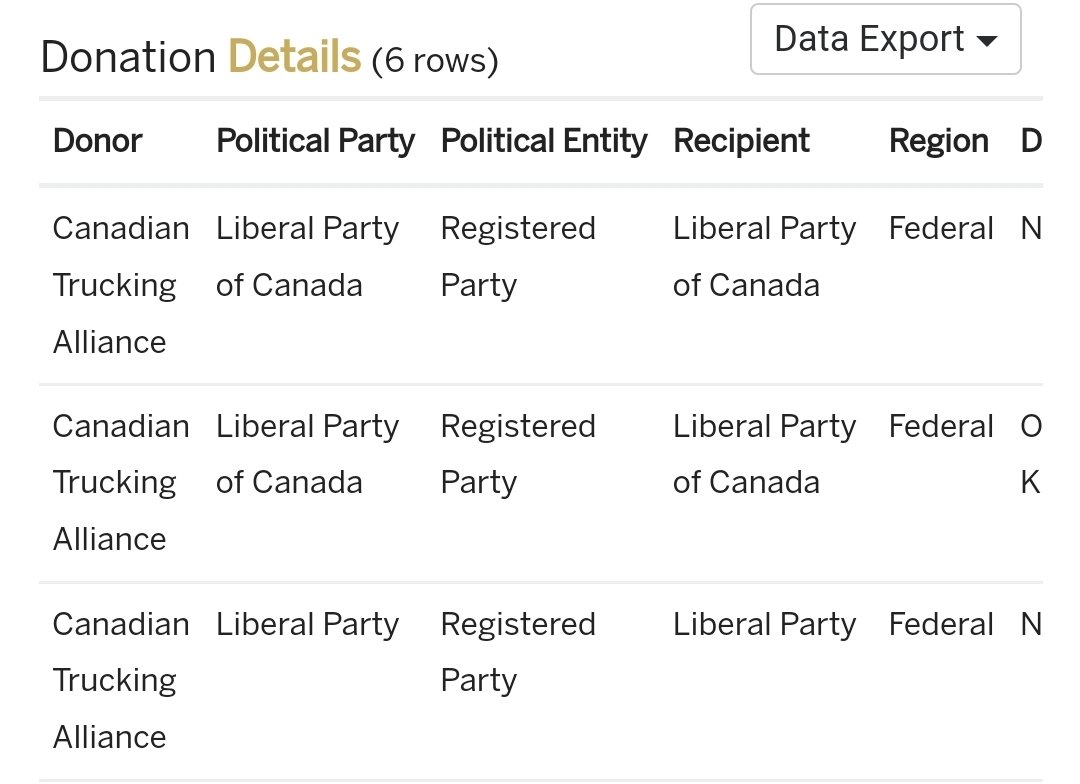Click the Recipient column header

[x=741, y=141]
